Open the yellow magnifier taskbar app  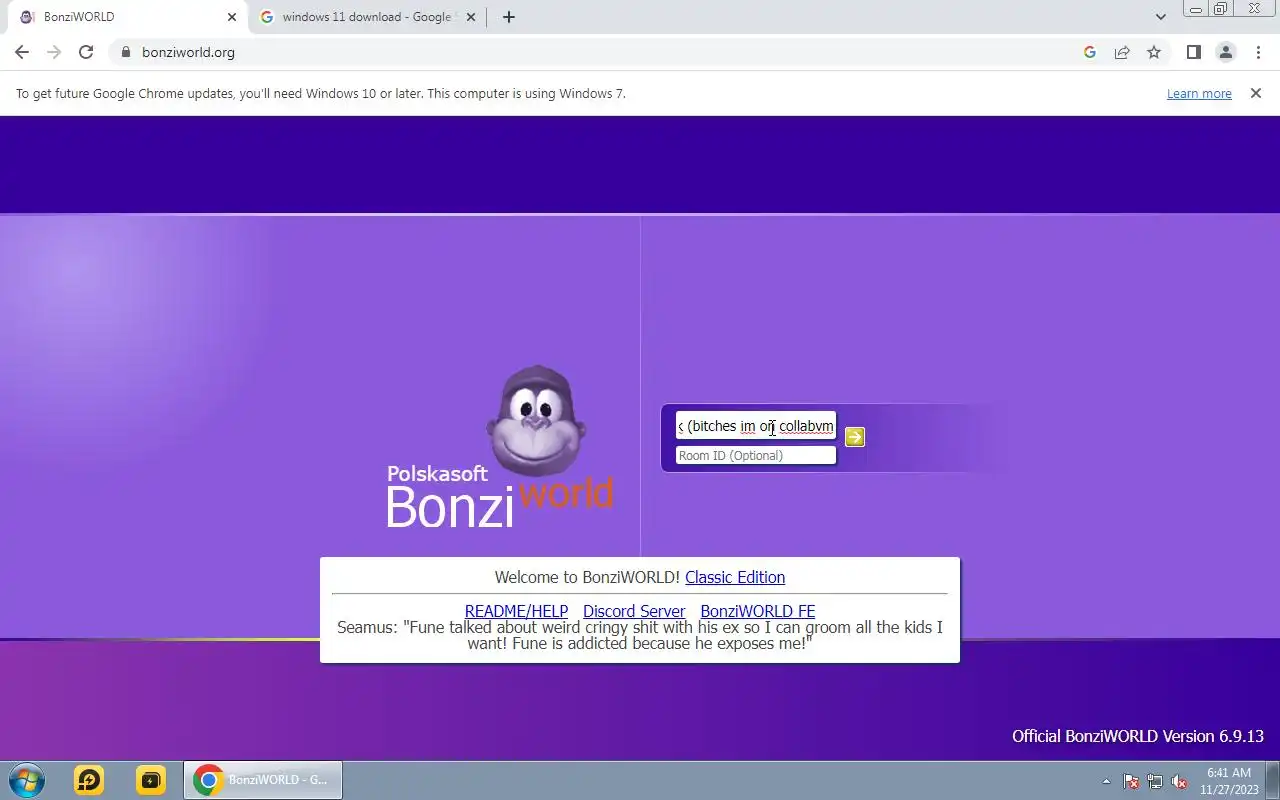point(89,780)
